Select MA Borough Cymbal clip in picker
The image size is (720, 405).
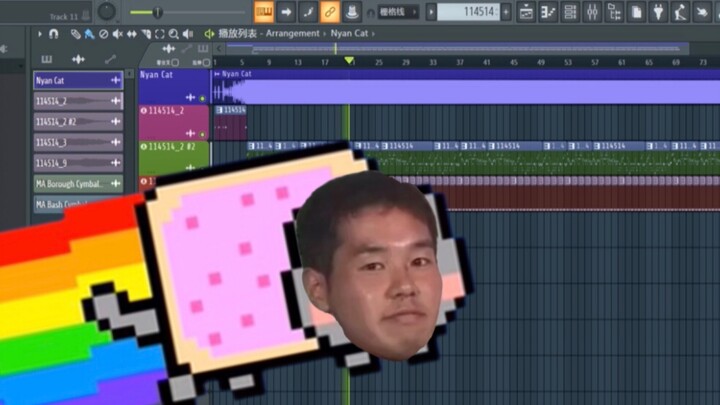pyautogui.click(x=78, y=184)
